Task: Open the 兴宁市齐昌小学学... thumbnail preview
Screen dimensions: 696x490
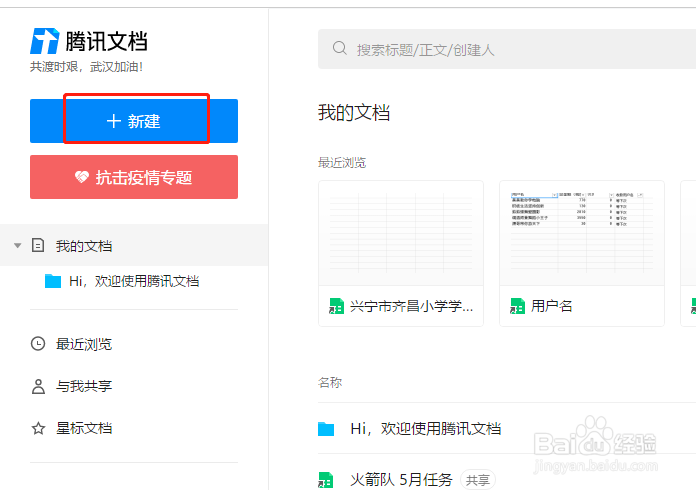Action: click(x=401, y=233)
